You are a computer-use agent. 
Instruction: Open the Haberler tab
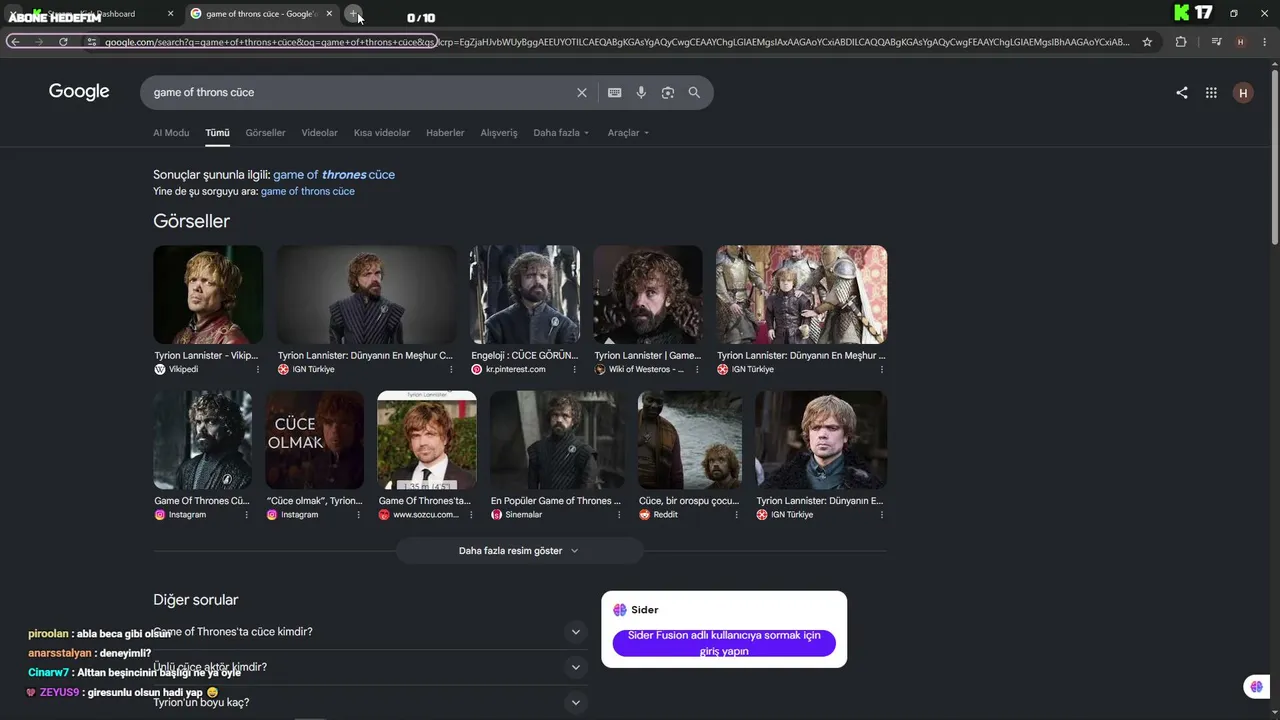click(x=445, y=133)
